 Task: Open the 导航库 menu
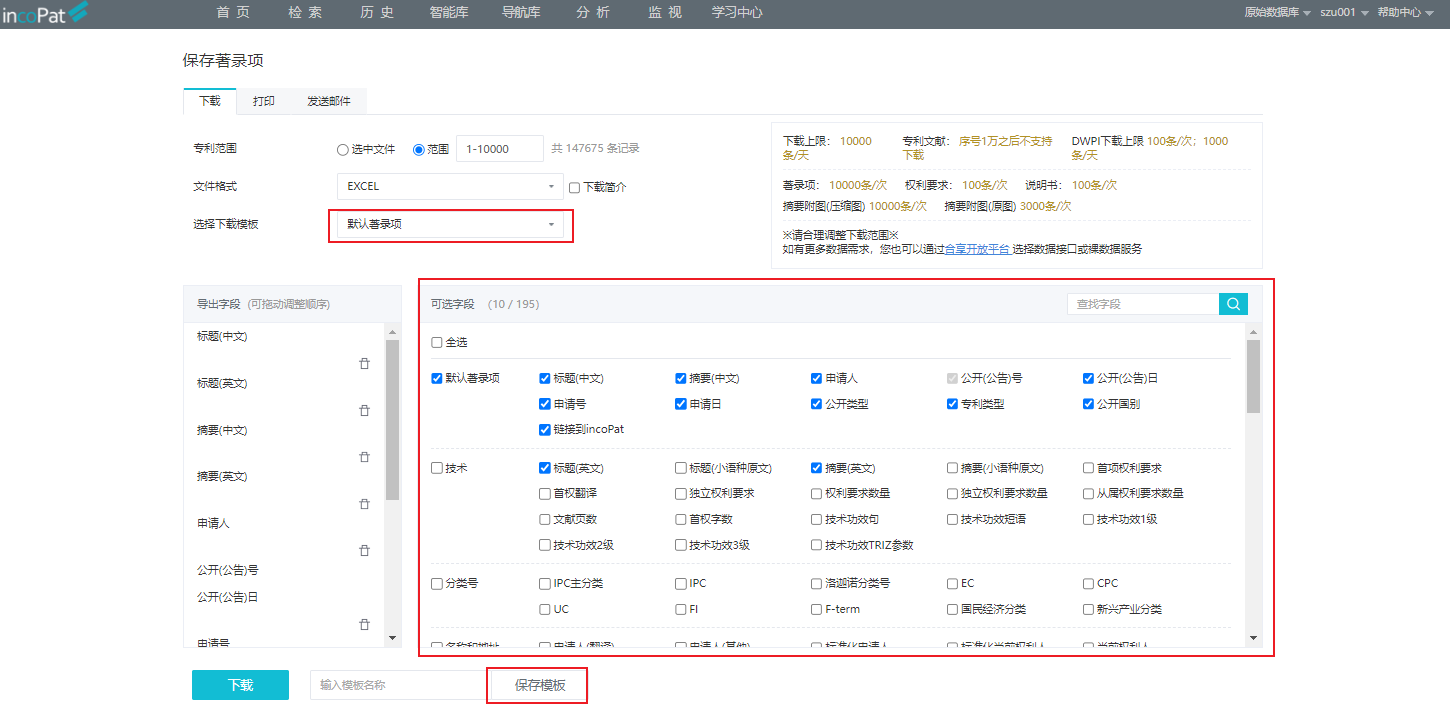(x=521, y=13)
